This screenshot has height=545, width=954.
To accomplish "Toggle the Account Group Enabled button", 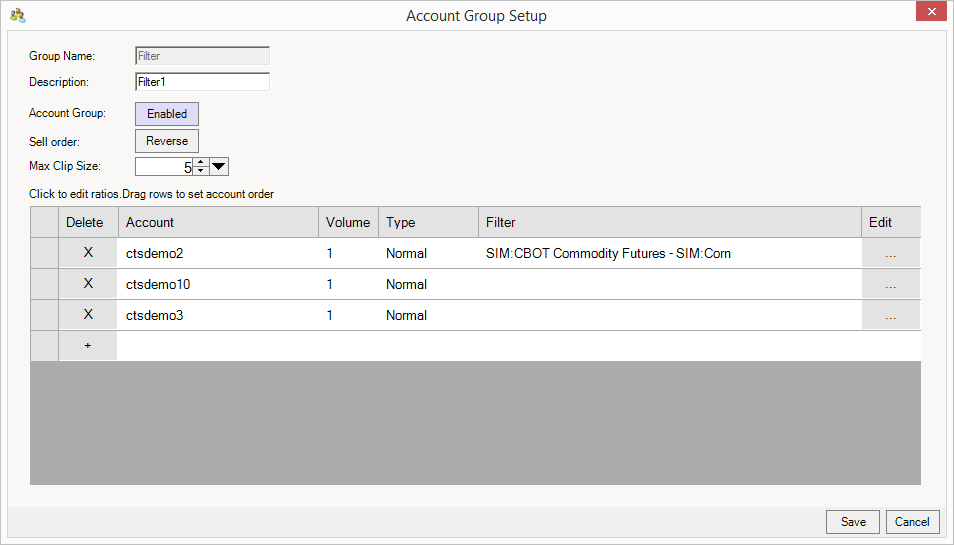I will coord(167,114).
